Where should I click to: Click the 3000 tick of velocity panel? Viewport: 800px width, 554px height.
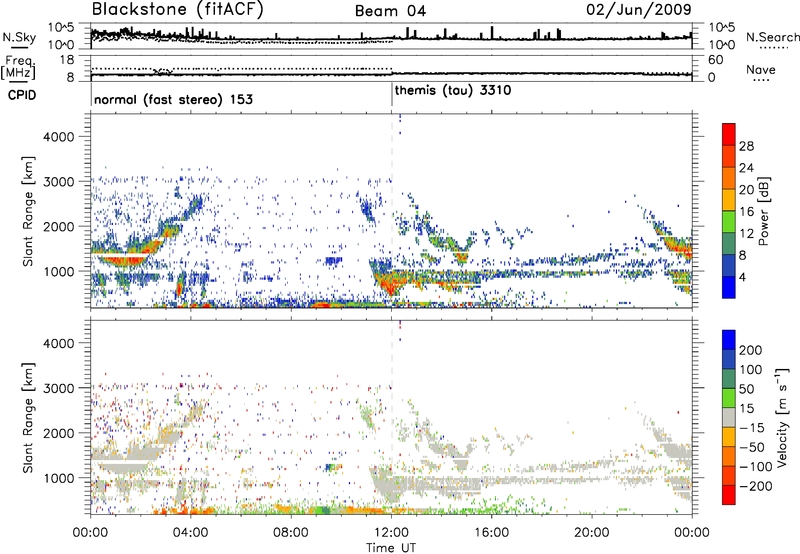click(x=59, y=388)
